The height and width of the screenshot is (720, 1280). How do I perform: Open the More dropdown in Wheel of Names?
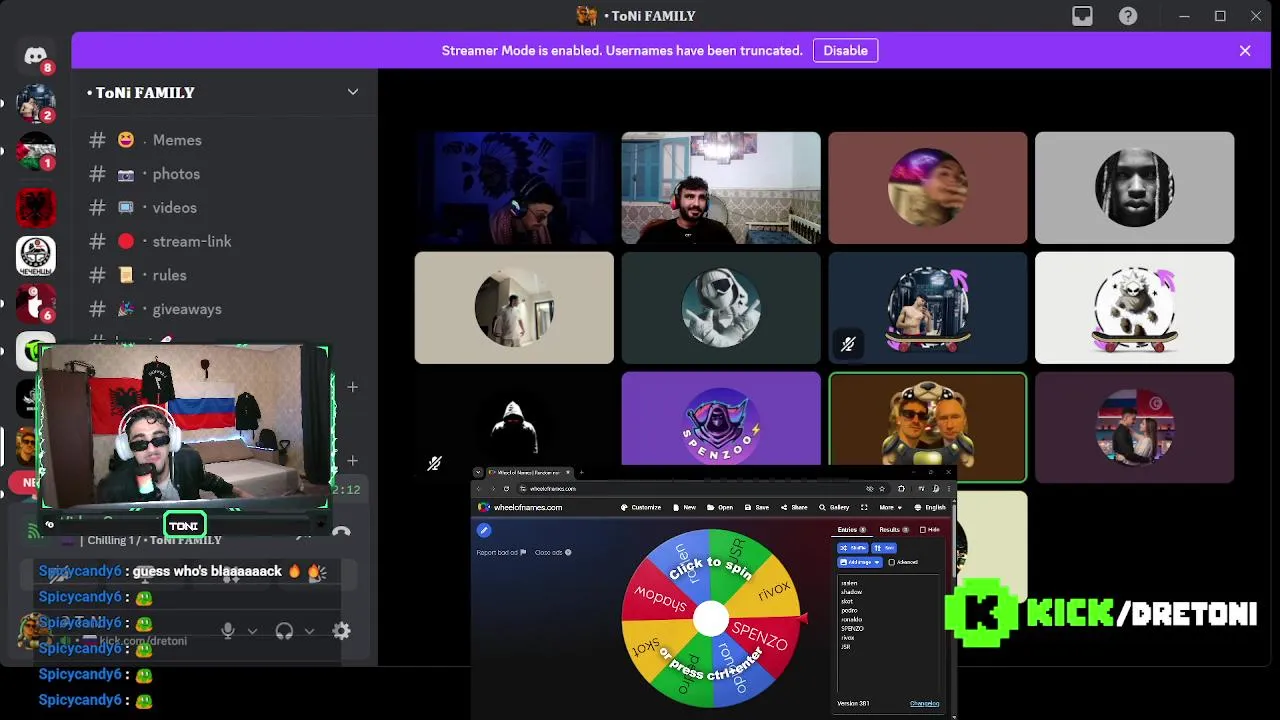tap(890, 507)
